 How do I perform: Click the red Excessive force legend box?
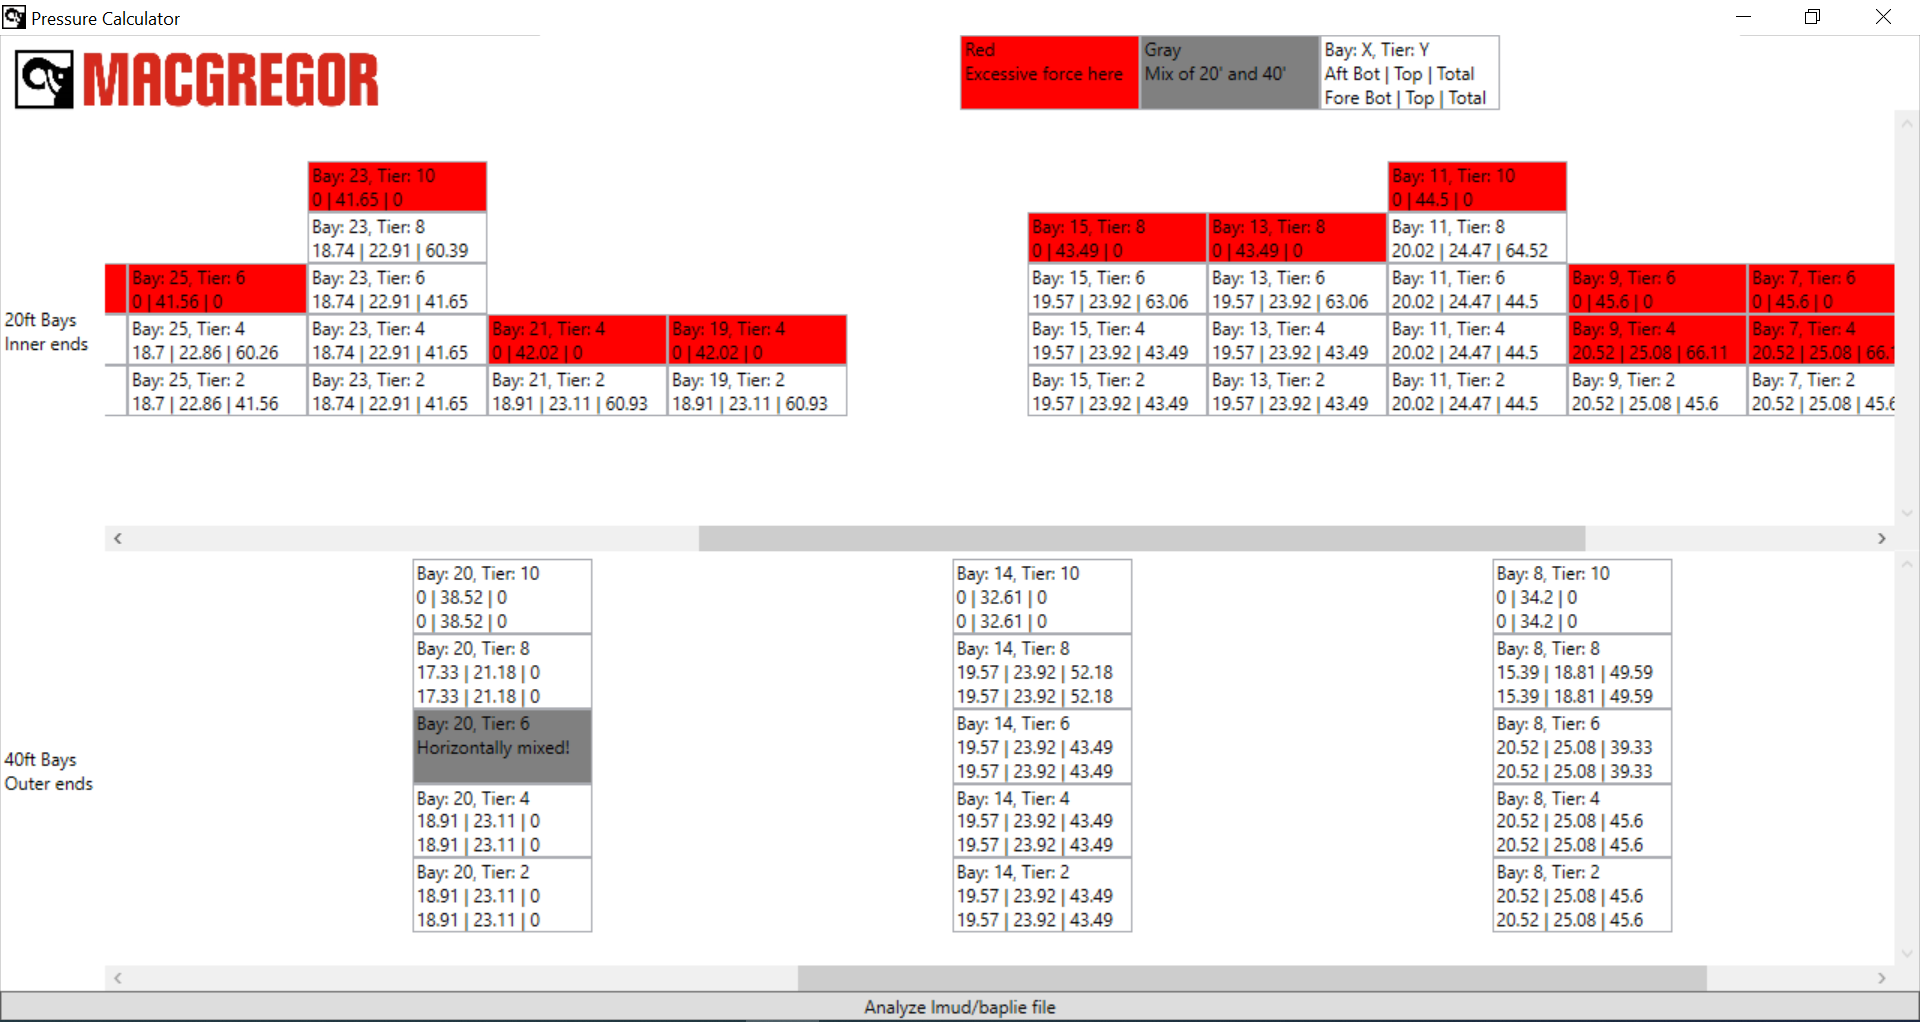point(1049,73)
